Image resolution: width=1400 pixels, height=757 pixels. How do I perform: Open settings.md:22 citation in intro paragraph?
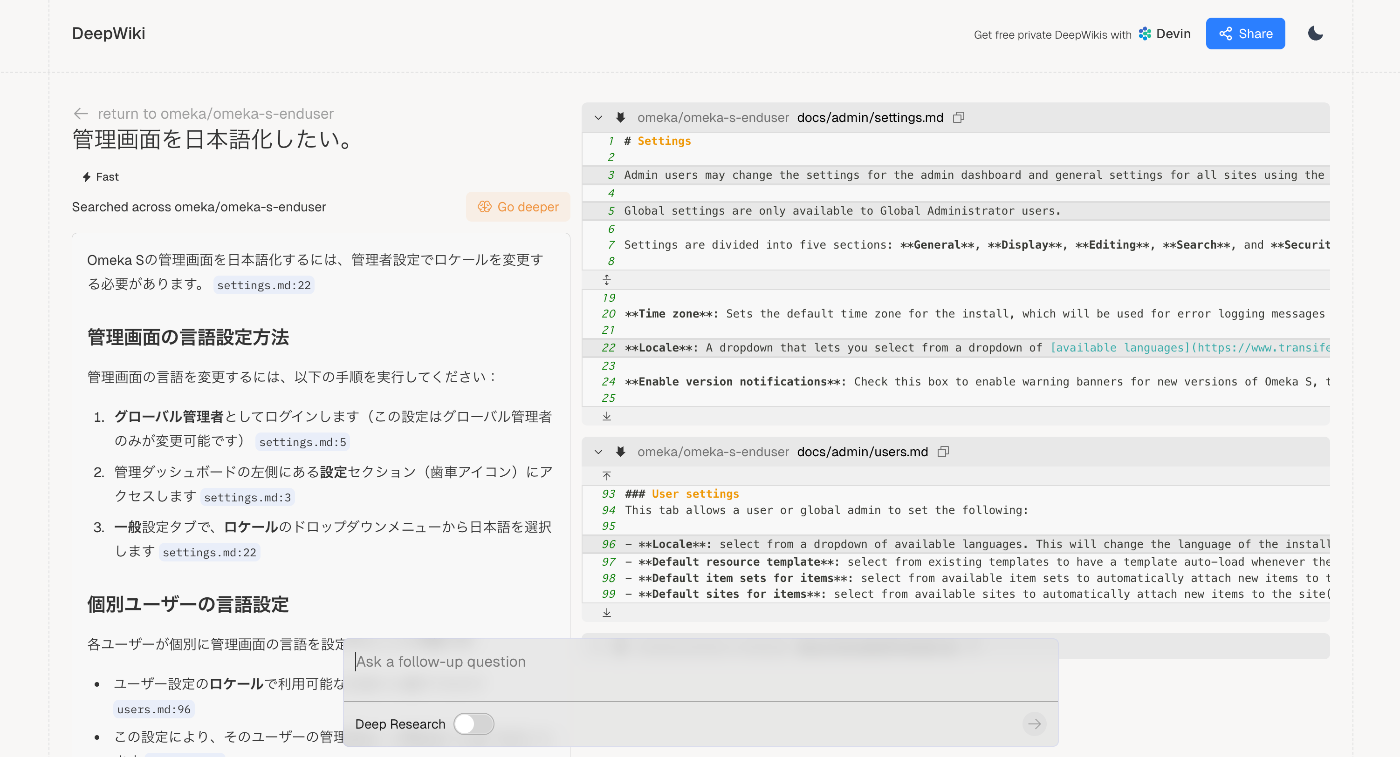point(264,285)
